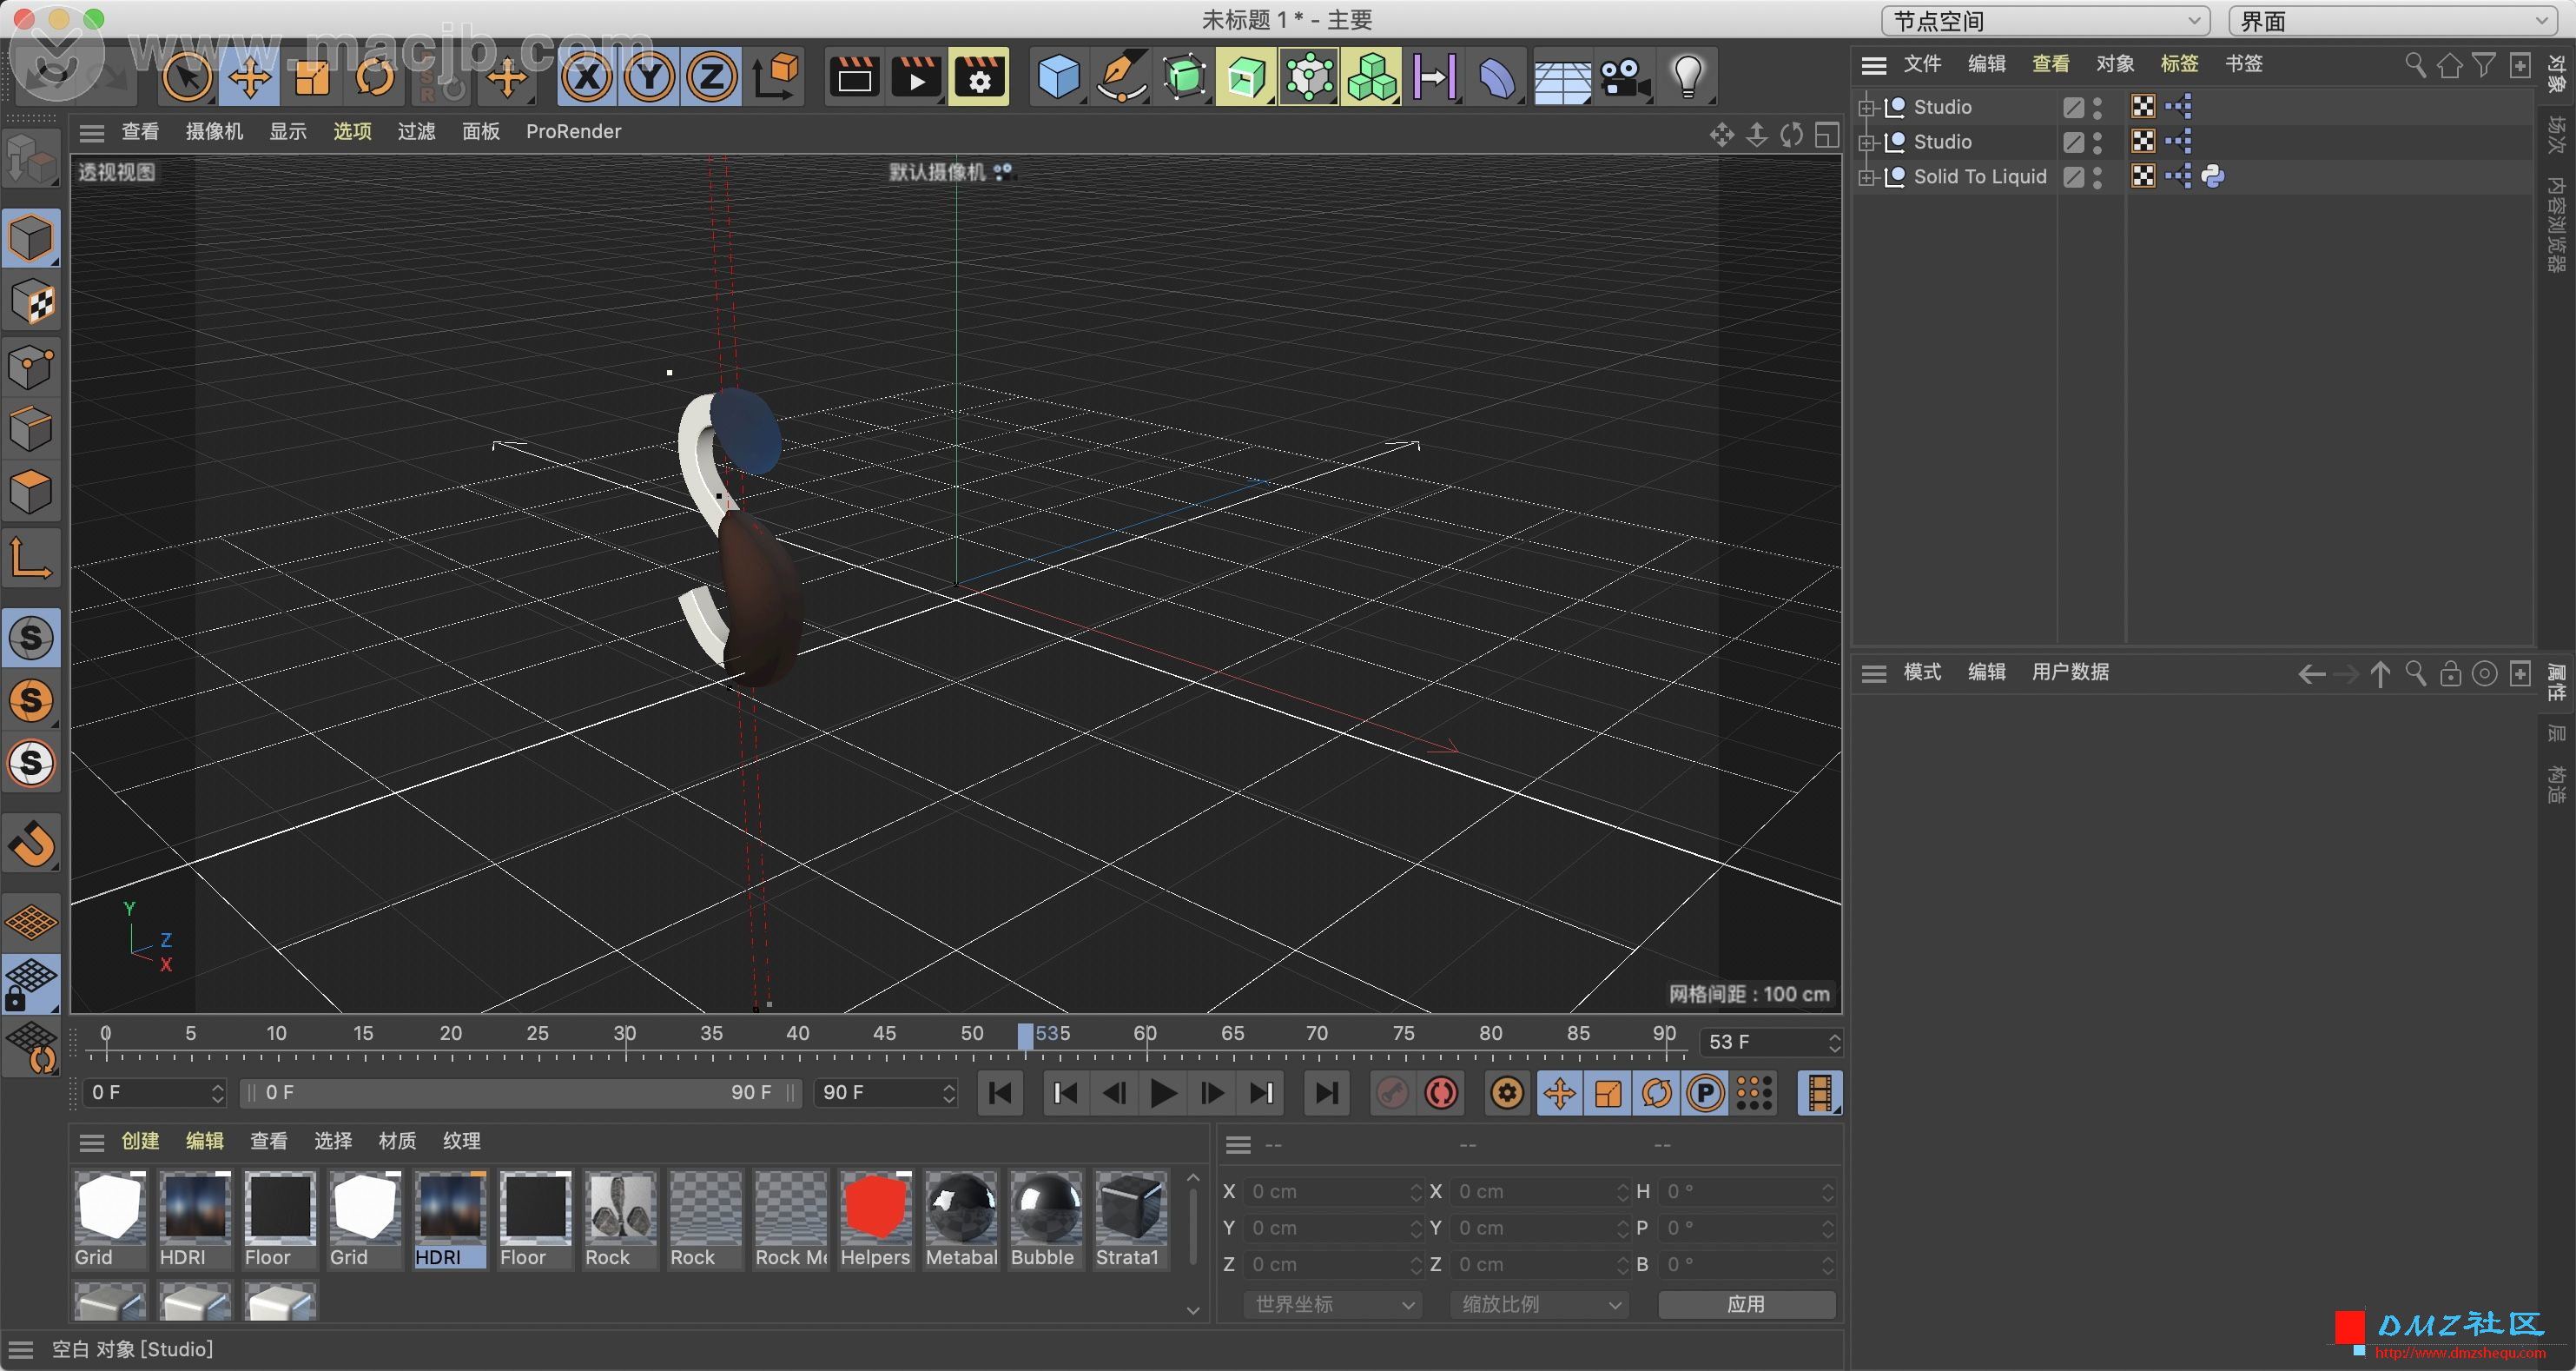Switch to Edges mode
This screenshot has height=1371, width=2576.
31,429
